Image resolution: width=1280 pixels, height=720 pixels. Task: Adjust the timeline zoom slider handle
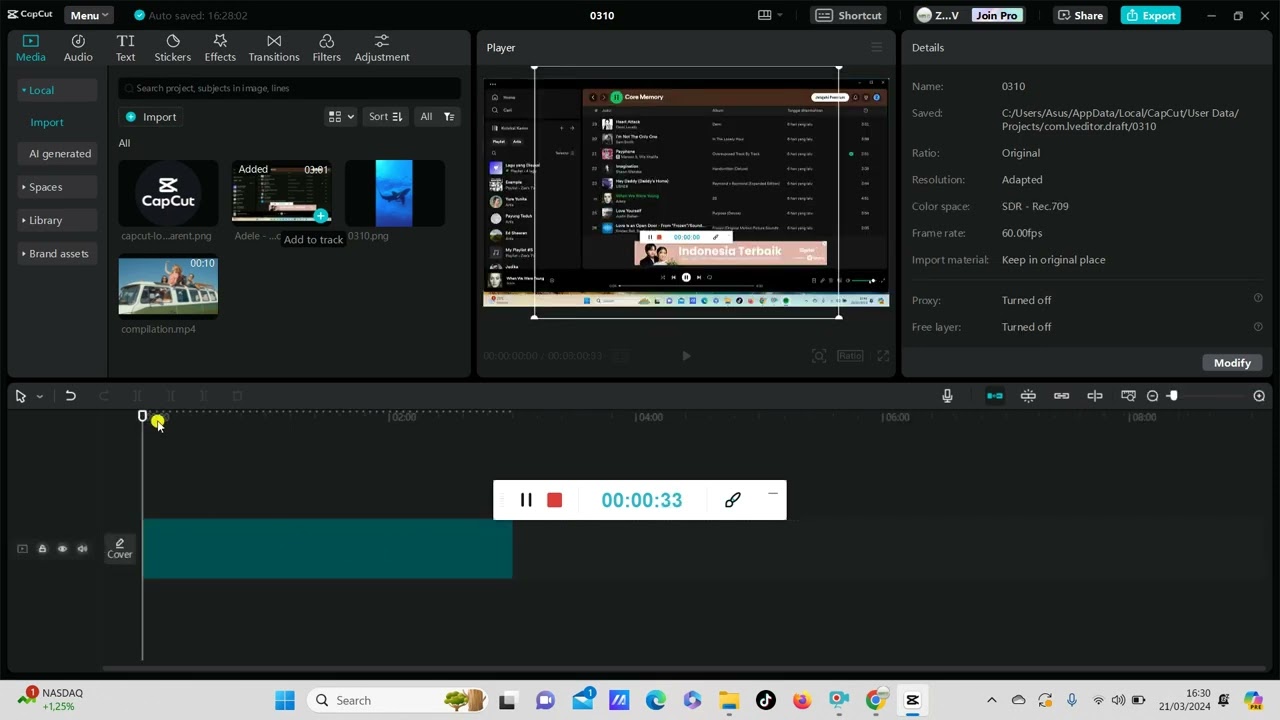(1172, 396)
